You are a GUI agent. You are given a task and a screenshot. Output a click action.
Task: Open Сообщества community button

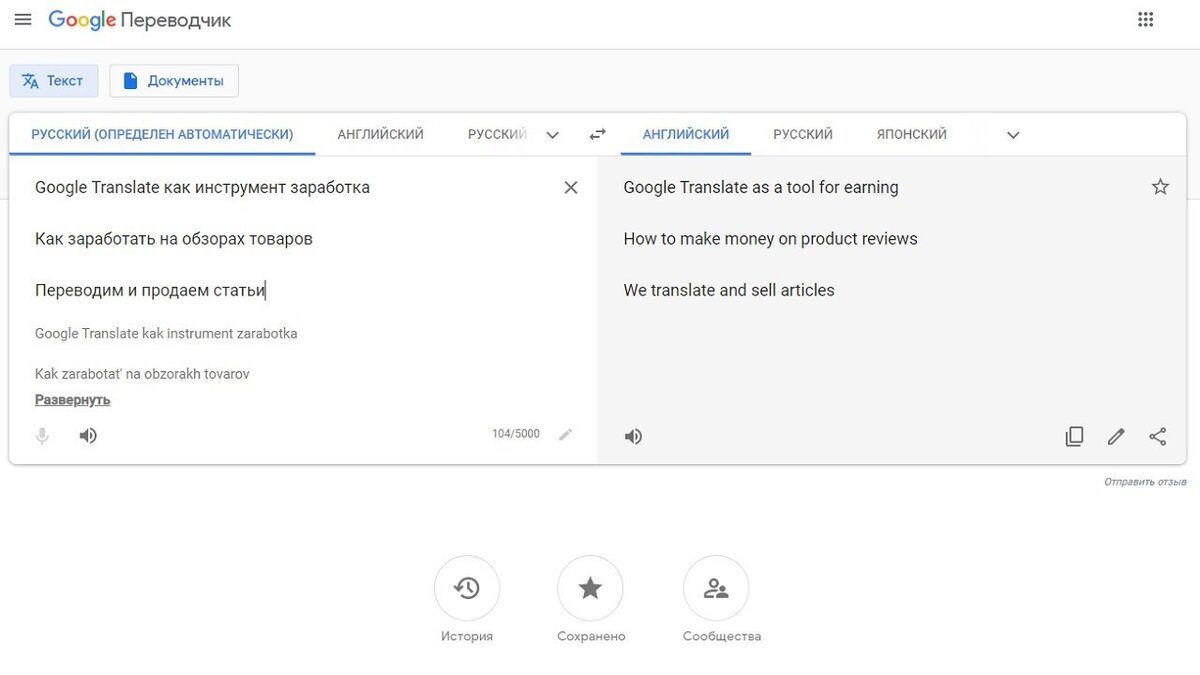(716, 588)
